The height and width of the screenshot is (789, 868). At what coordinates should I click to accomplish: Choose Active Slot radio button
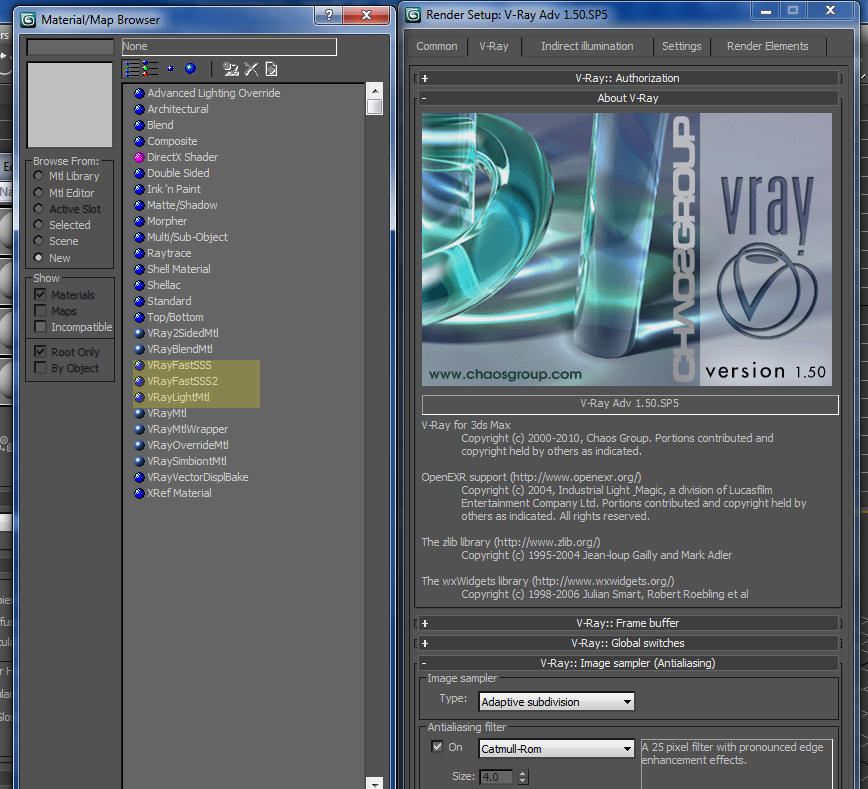point(38,209)
